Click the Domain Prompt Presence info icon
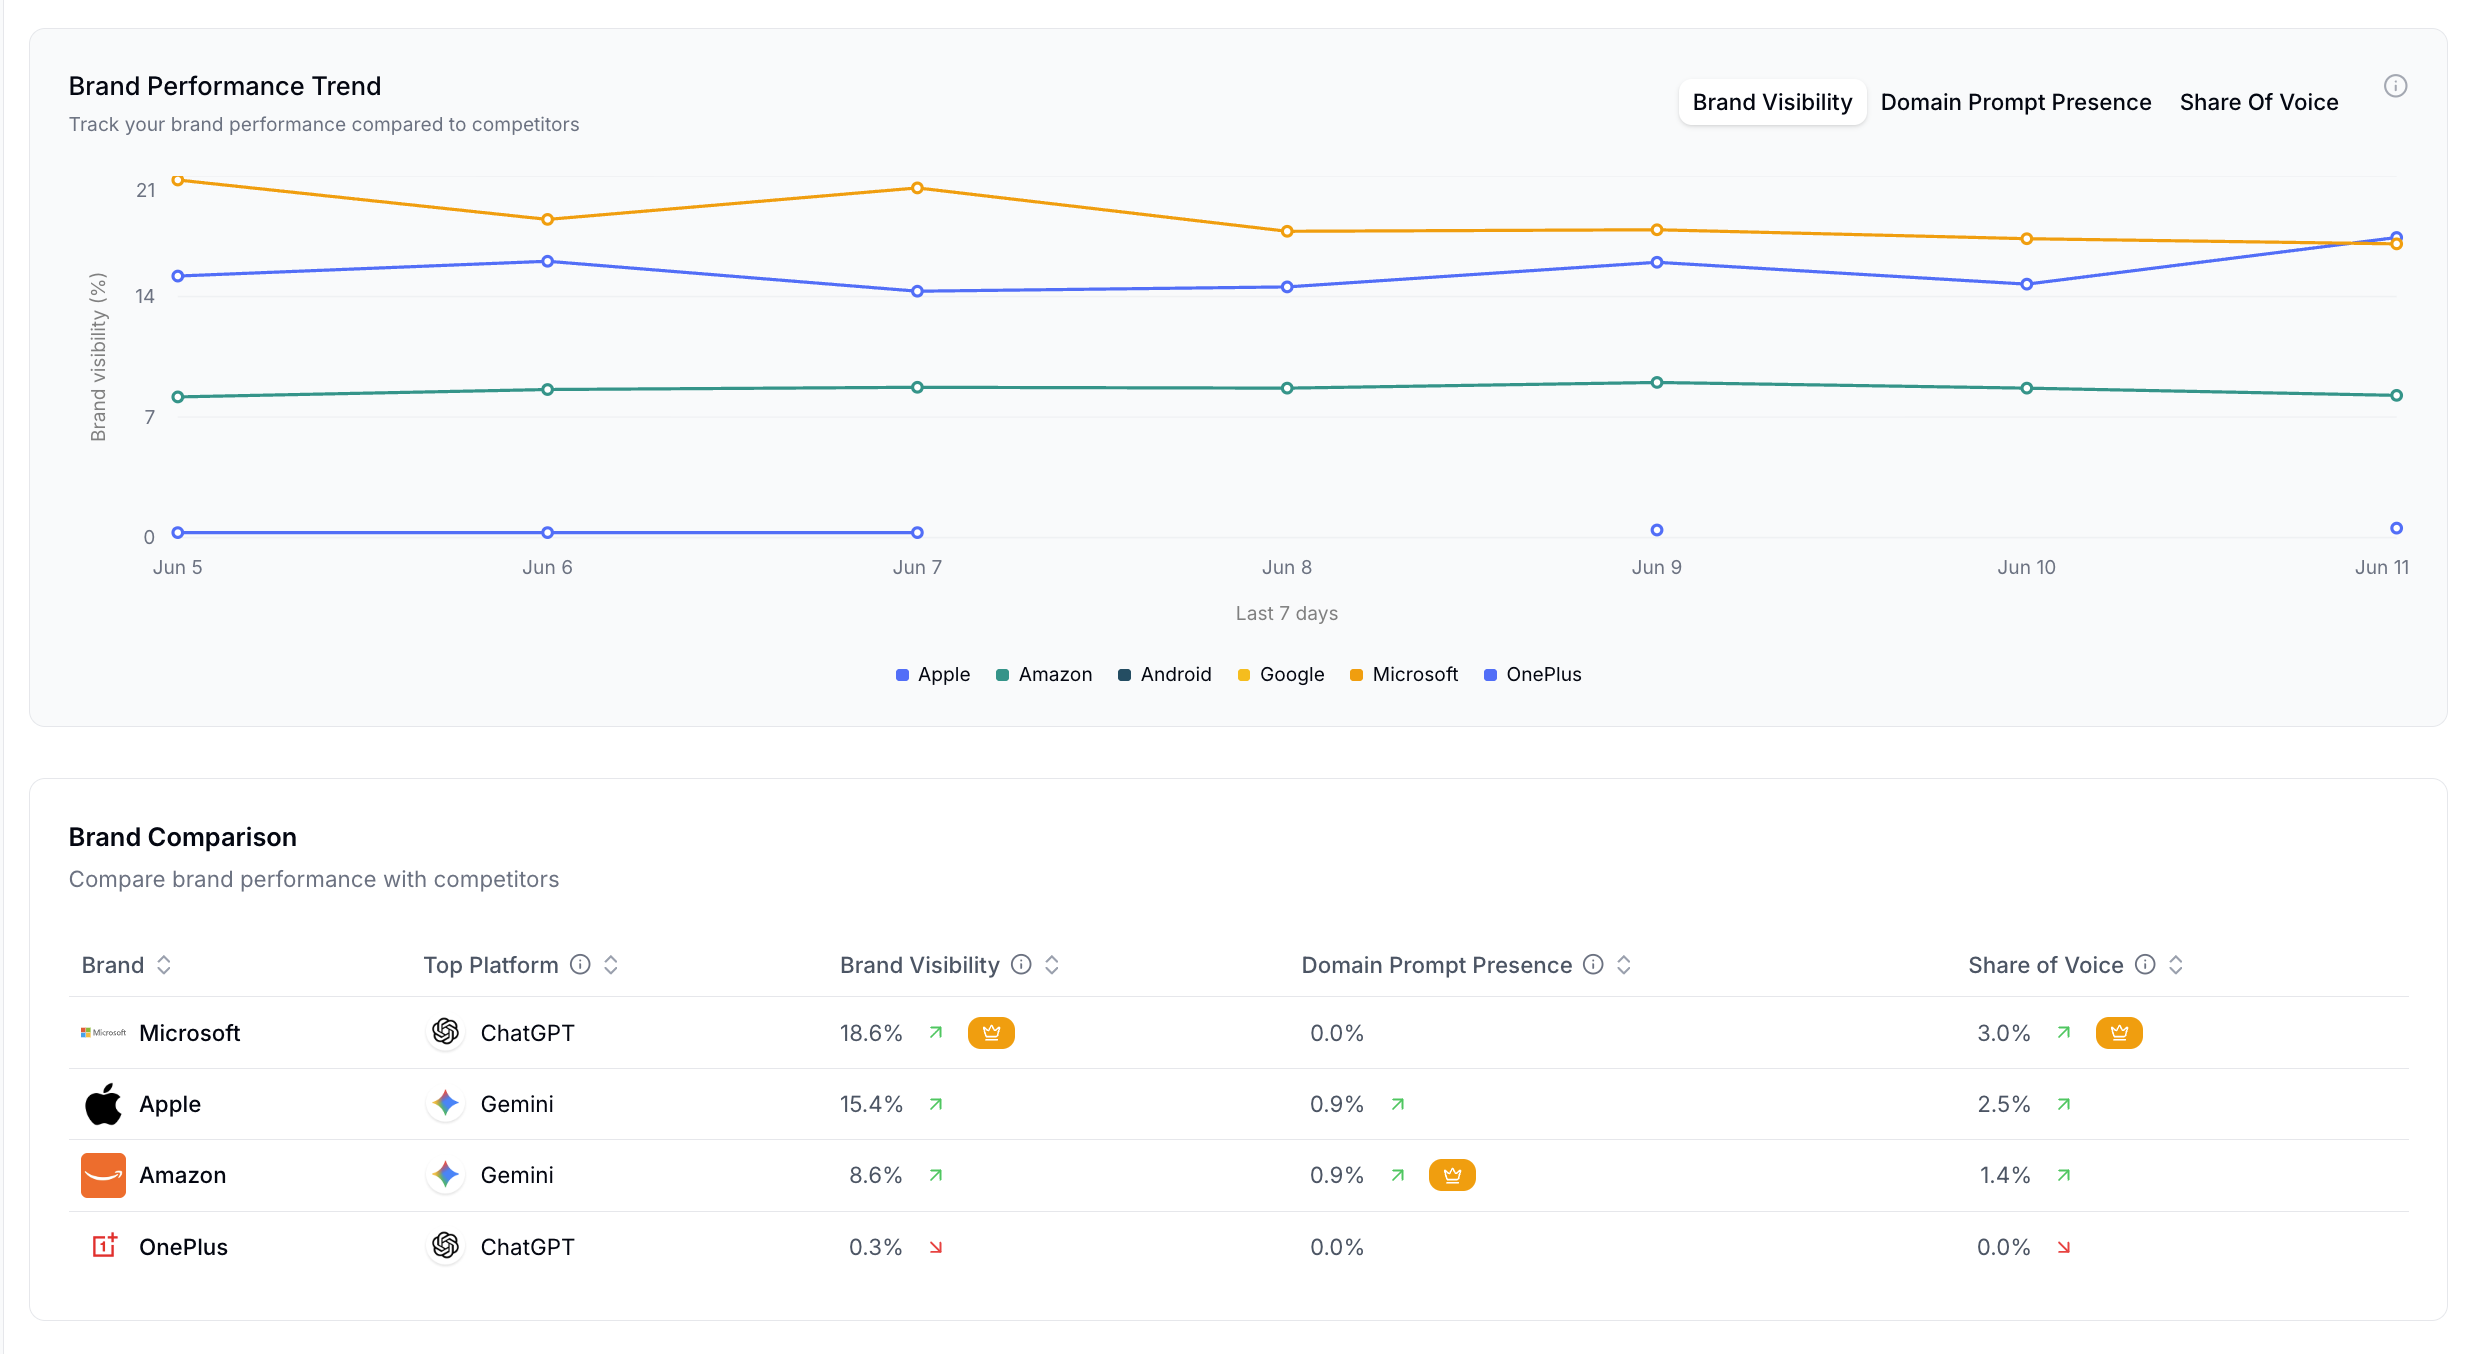Image resolution: width=2474 pixels, height=1354 pixels. tap(1594, 964)
